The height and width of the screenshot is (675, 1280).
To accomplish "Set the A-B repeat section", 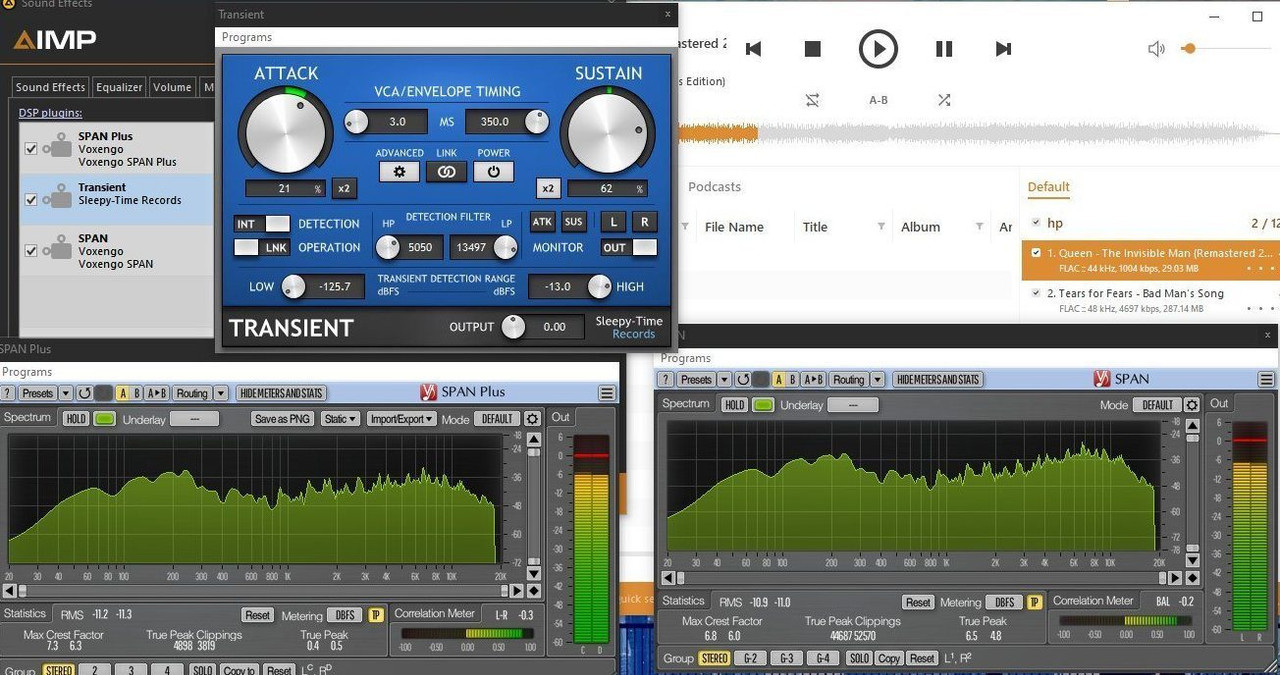I will [x=878, y=100].
